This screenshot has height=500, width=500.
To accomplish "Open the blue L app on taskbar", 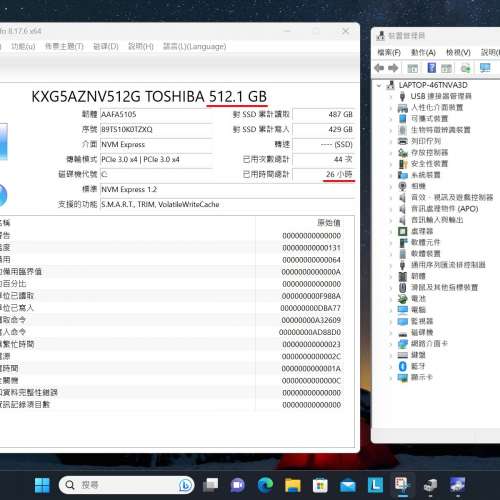I will point(375,485).
